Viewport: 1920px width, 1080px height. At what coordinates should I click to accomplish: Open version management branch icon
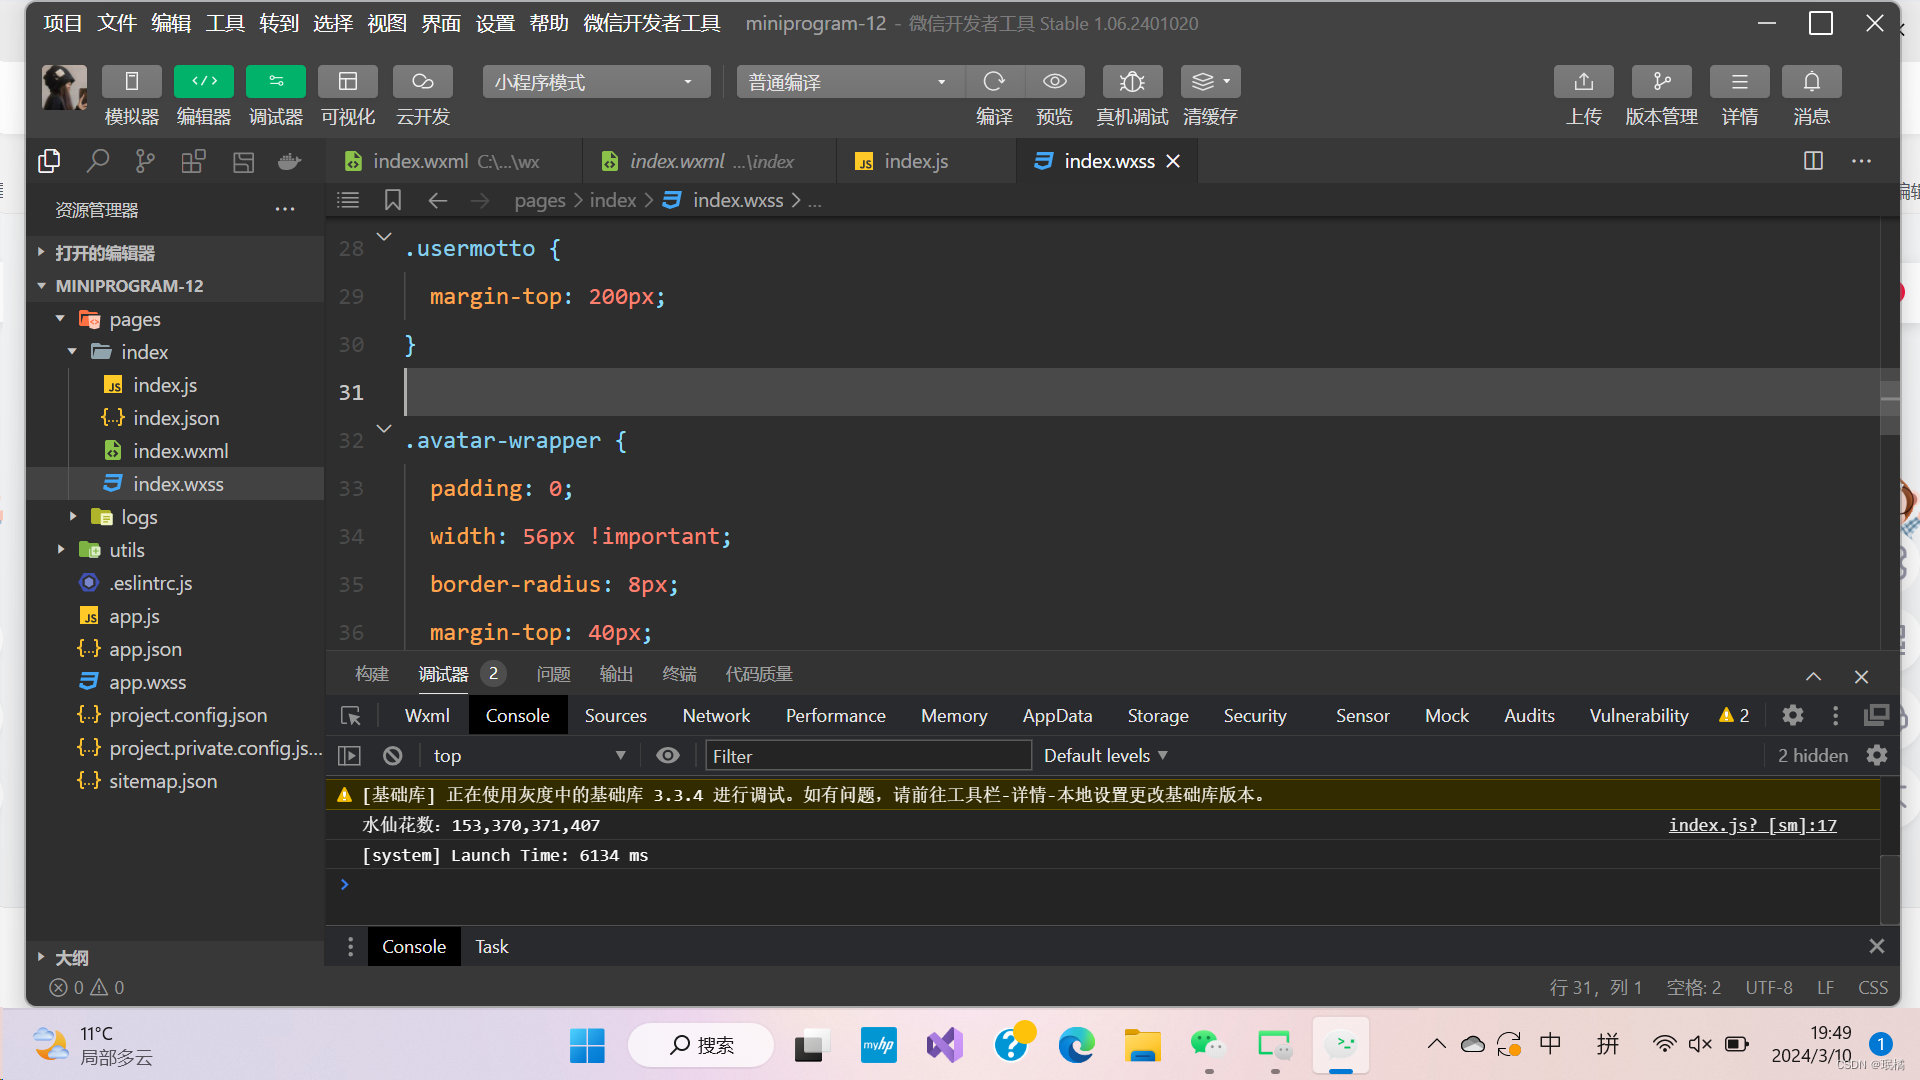(1661, 82)
